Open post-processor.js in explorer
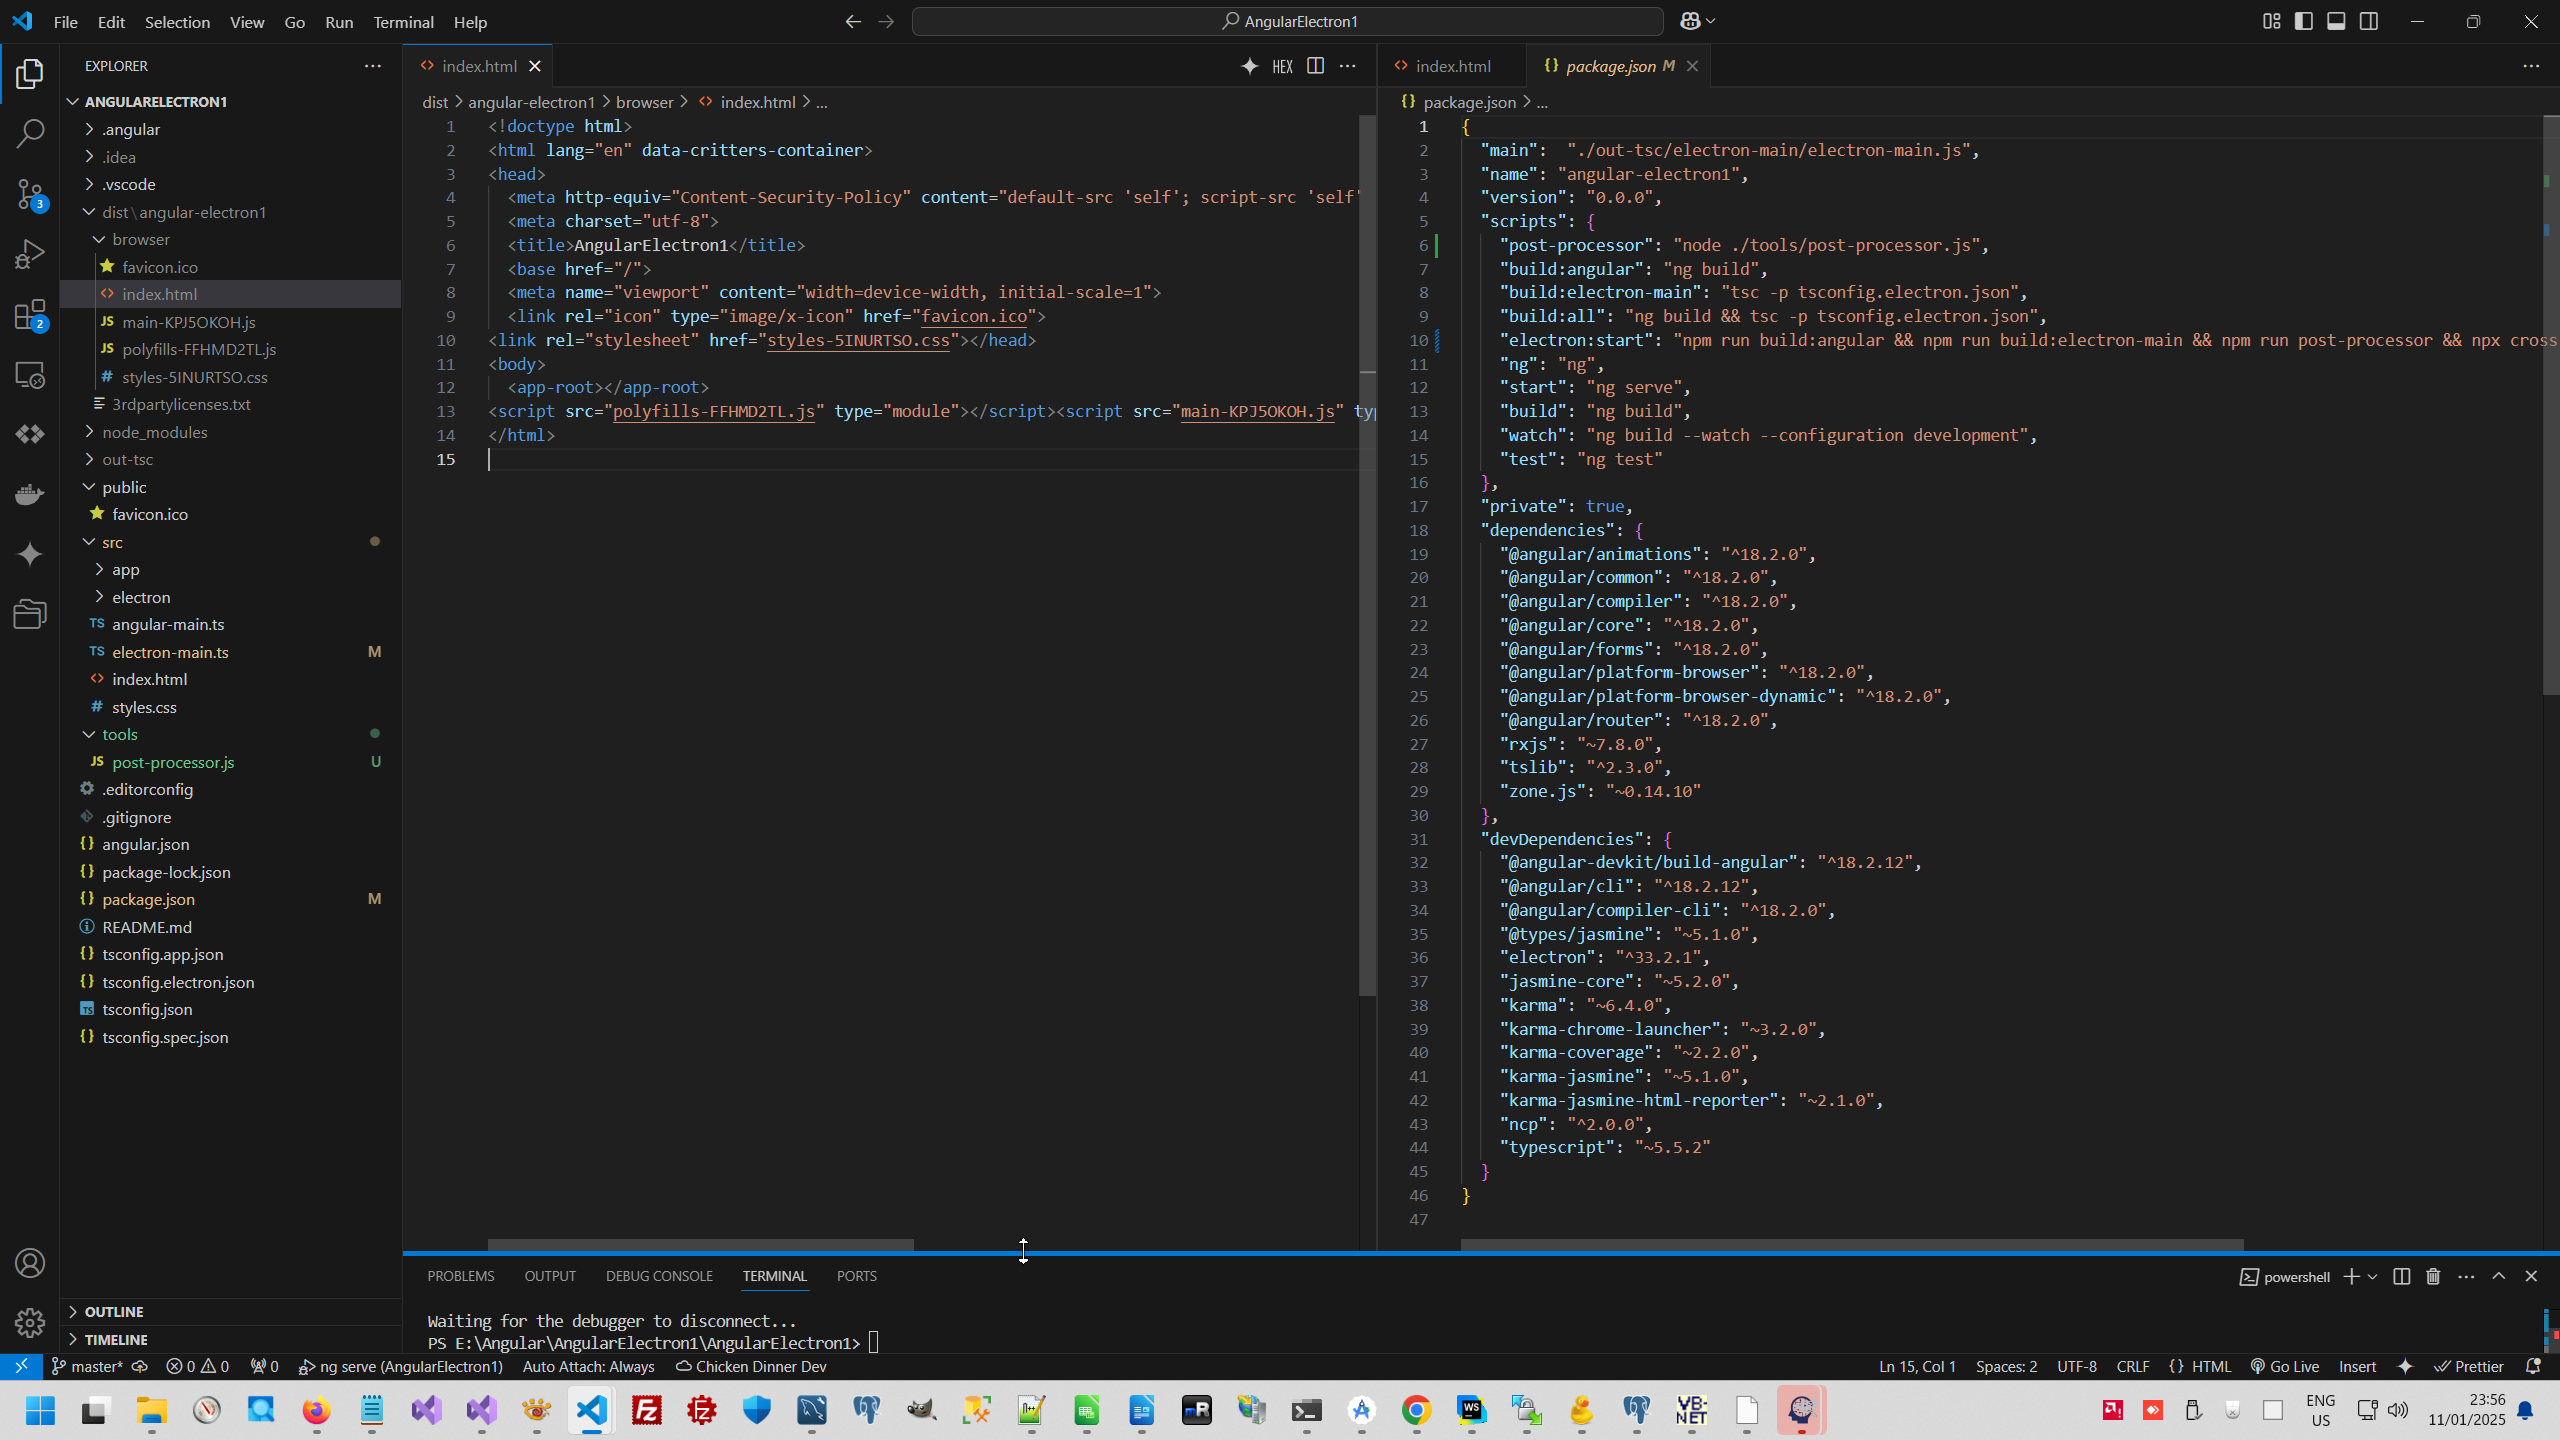Screen dimensions: 2560x1440 (x=173, y=762)
